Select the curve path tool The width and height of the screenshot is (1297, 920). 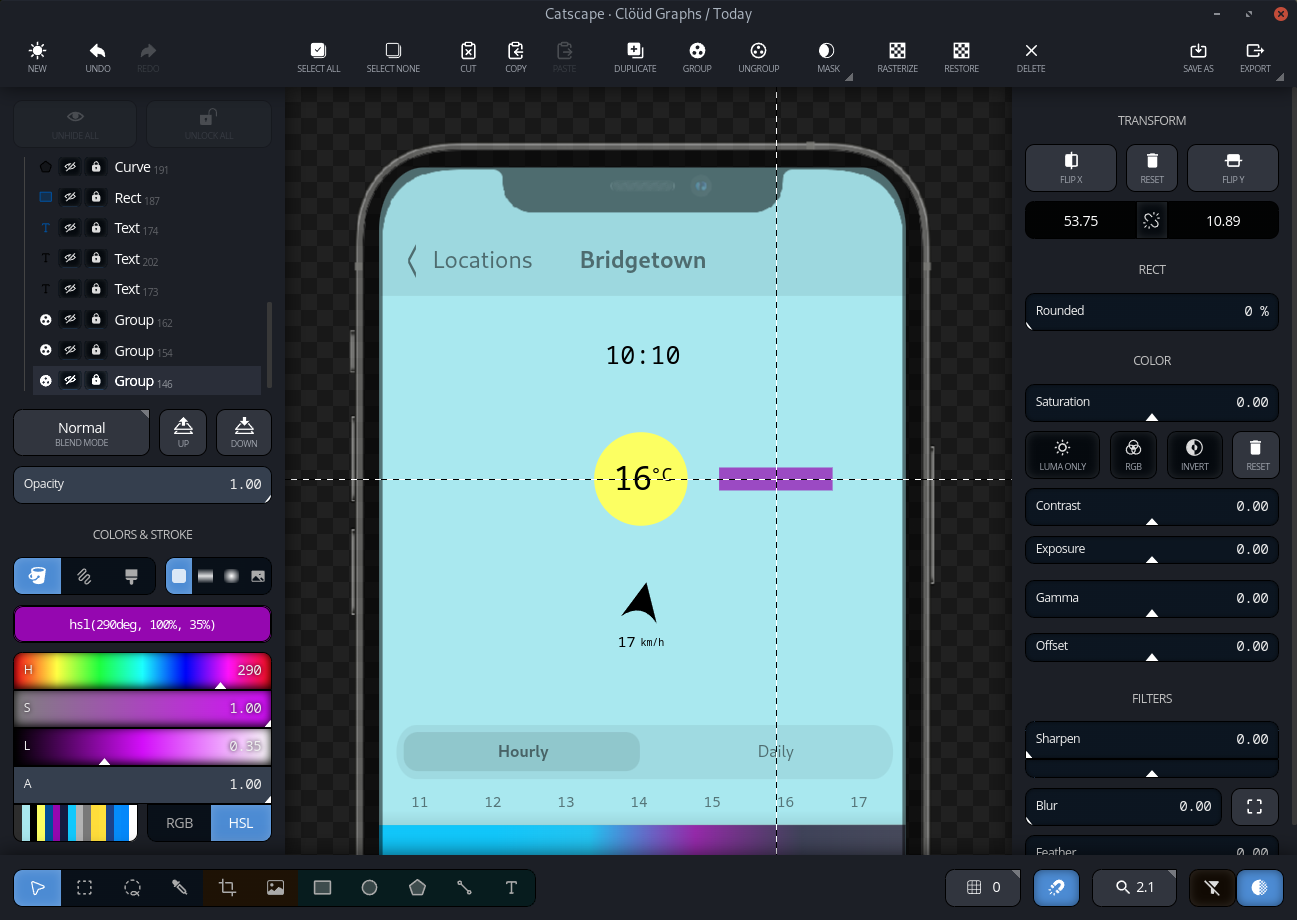(x=464, y=888)
